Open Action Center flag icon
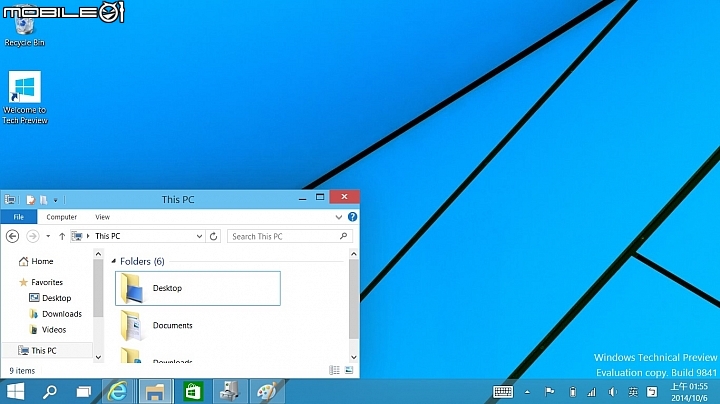 [549, 392]
